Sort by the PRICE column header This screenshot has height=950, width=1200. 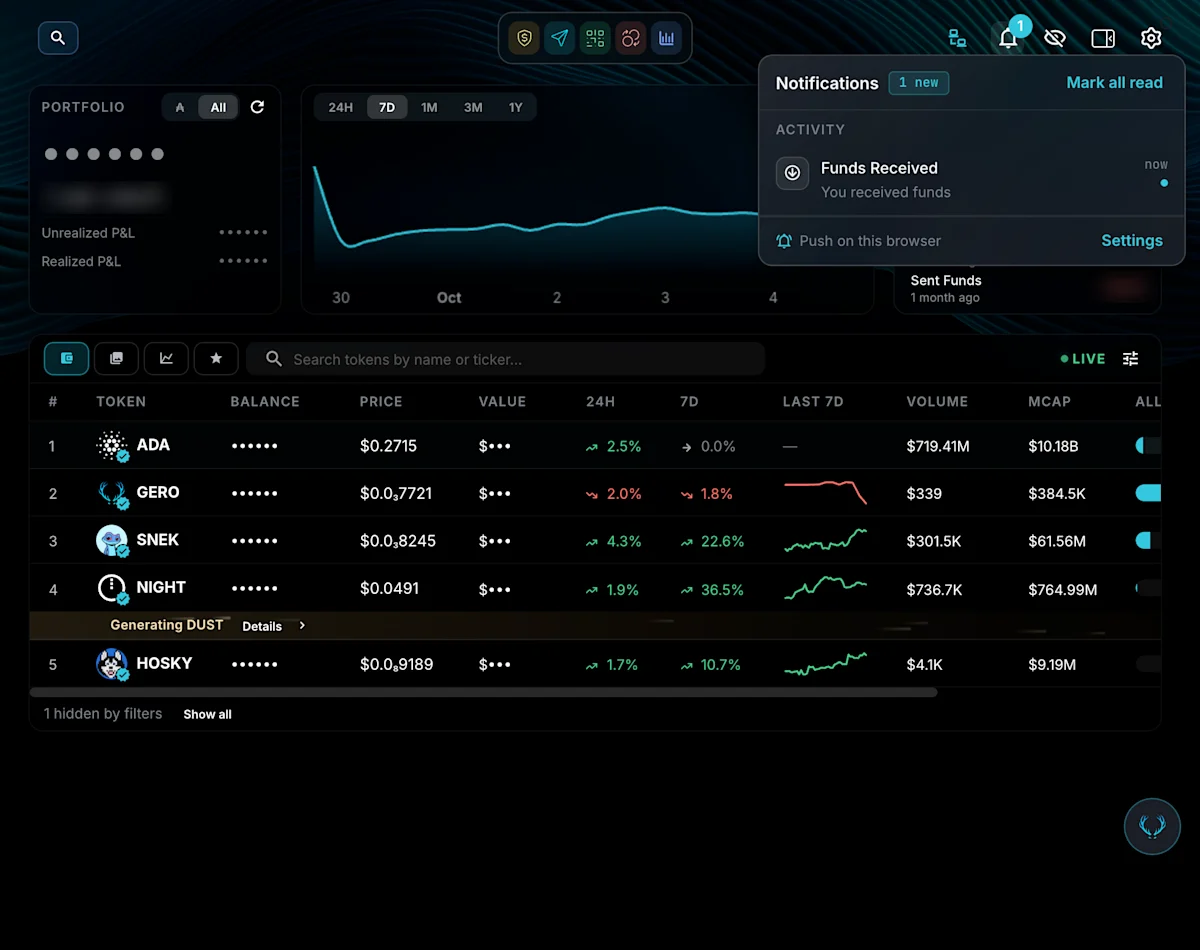(381, 401)
